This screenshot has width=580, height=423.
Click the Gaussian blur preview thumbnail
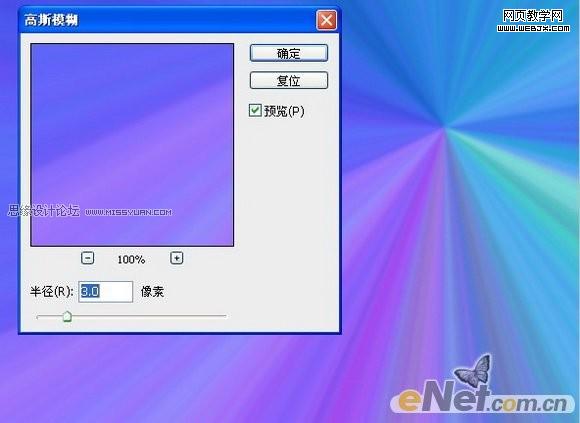[132, 145]
